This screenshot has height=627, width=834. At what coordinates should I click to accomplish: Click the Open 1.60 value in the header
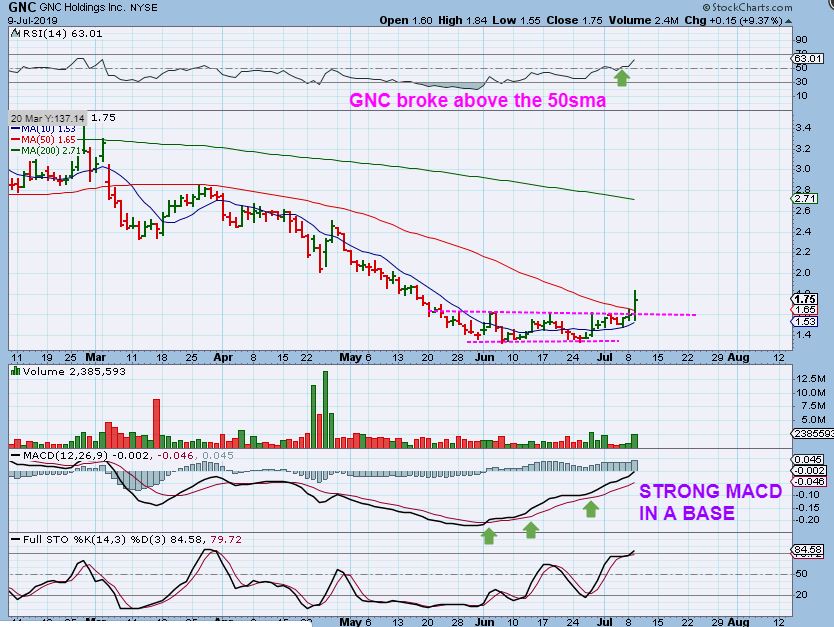406,20
